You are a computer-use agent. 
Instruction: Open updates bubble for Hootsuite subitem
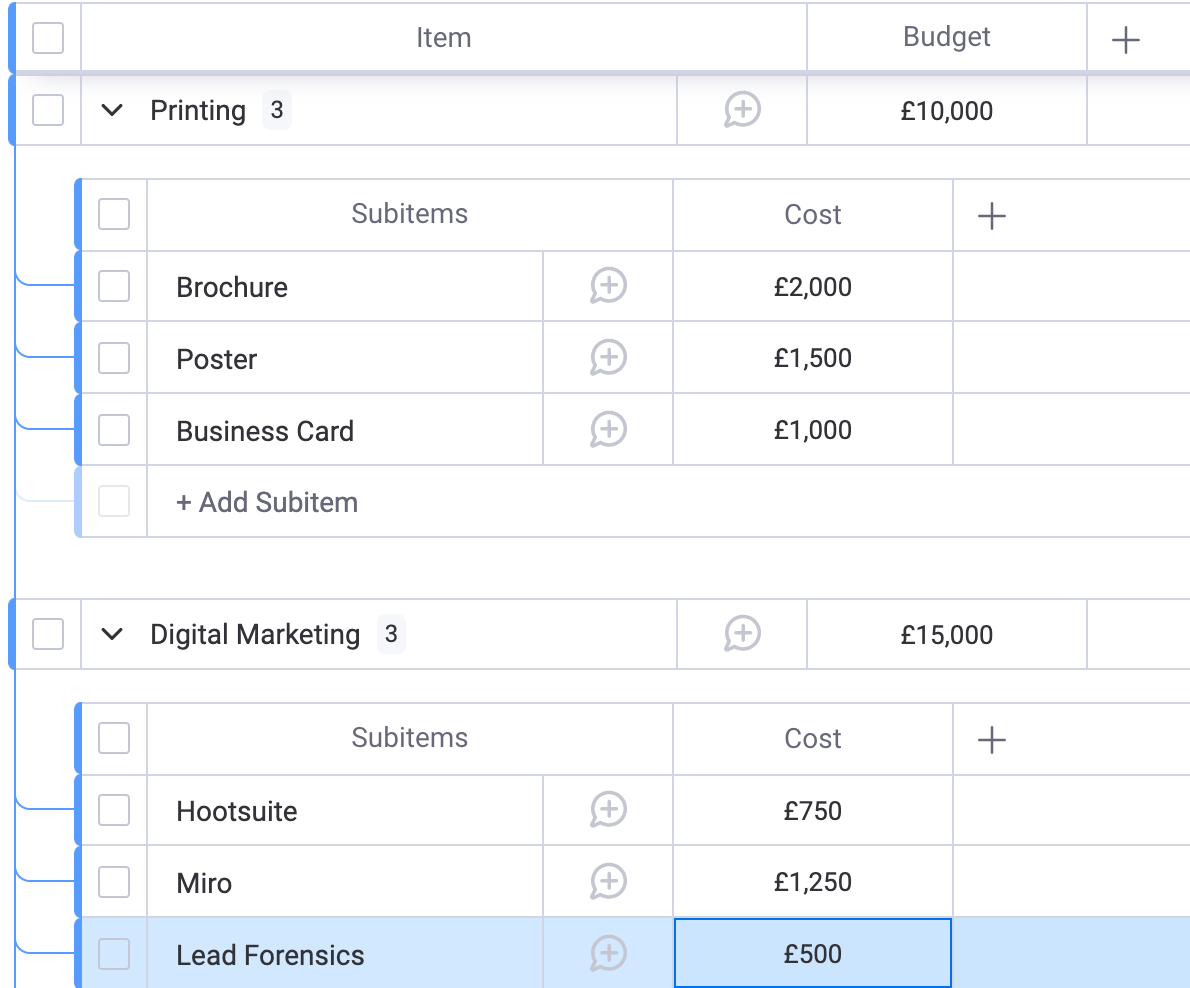coord(608,810)
